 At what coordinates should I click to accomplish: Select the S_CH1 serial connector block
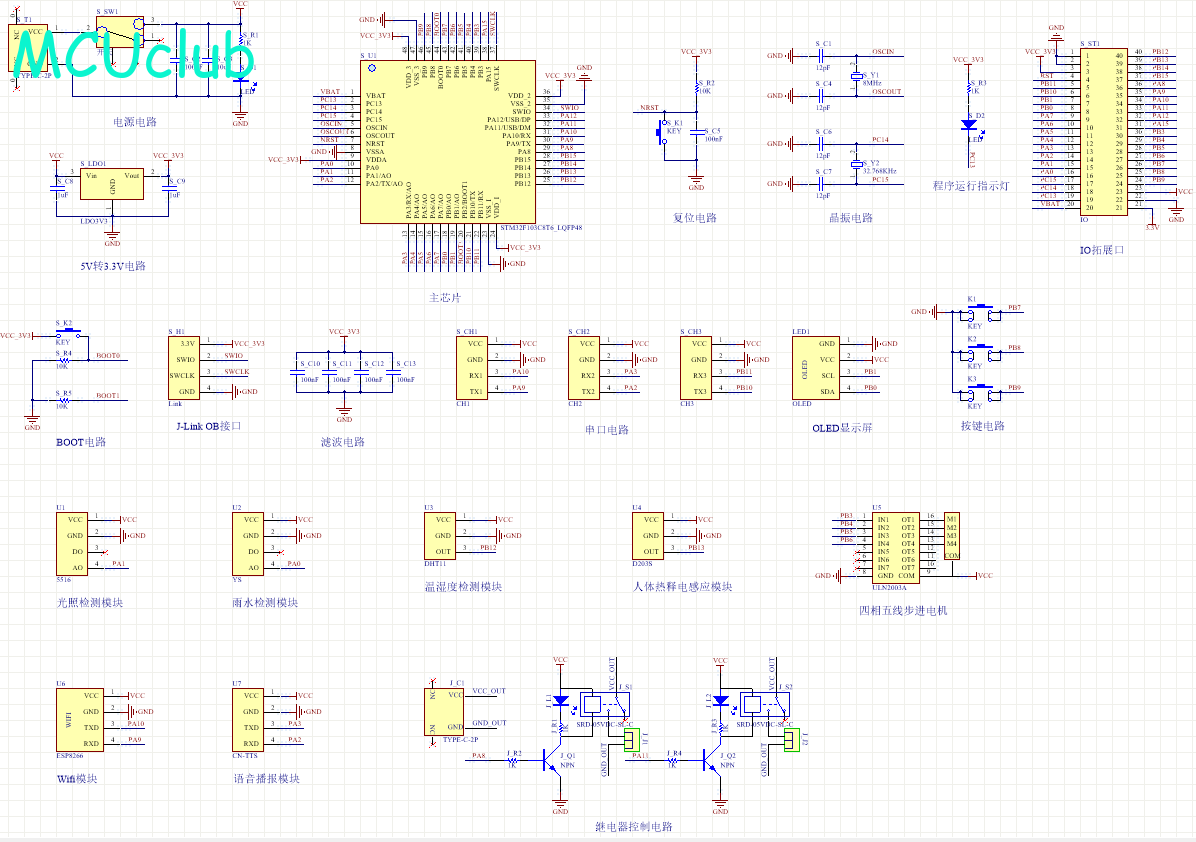[471, 368]
